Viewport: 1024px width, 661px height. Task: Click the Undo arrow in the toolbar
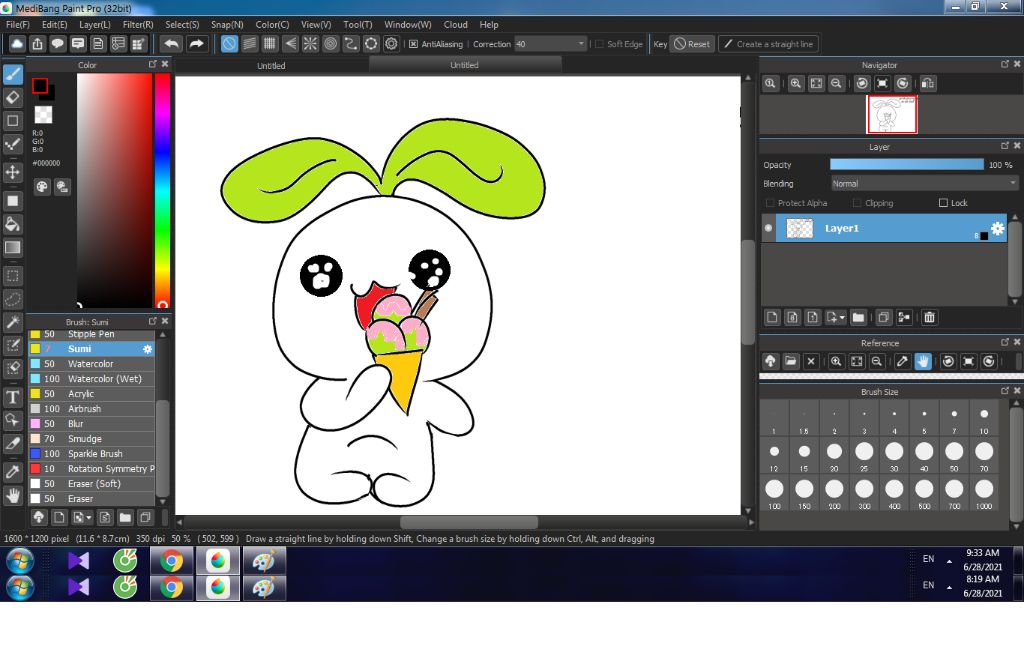coord(172,44)
